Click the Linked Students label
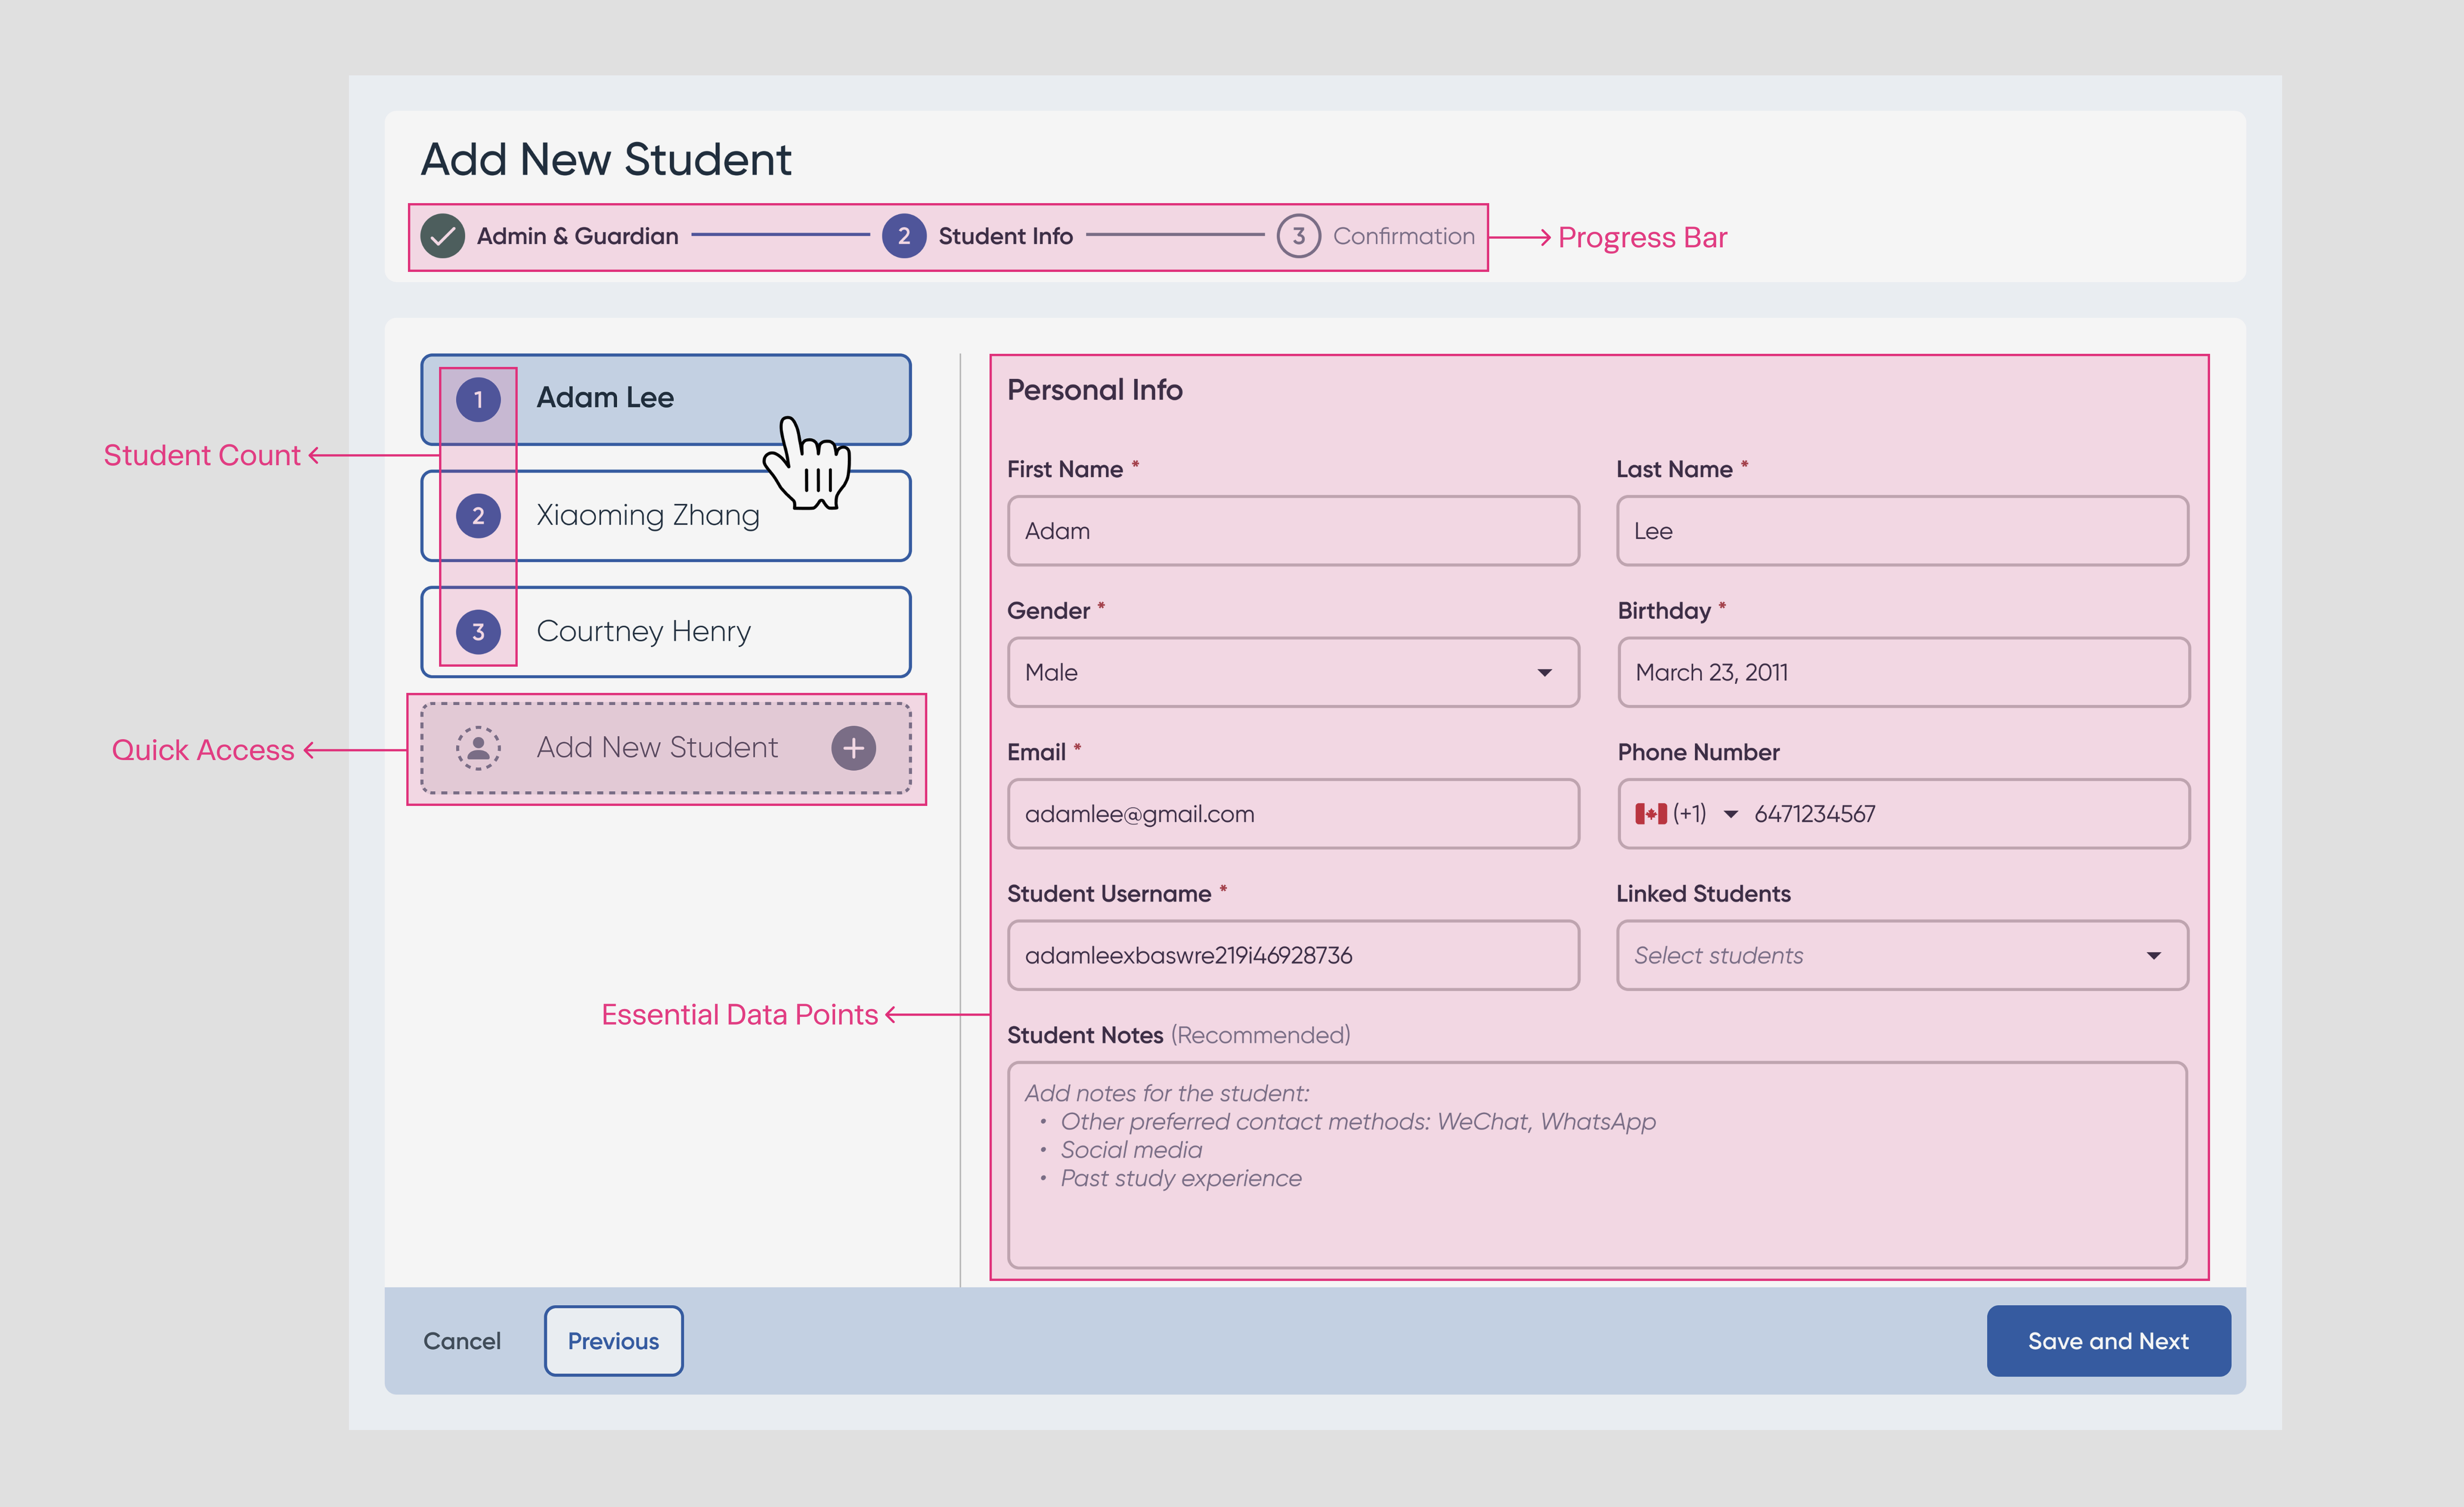This screenshot has width=2464, height=1507. tap(1703, 894)
